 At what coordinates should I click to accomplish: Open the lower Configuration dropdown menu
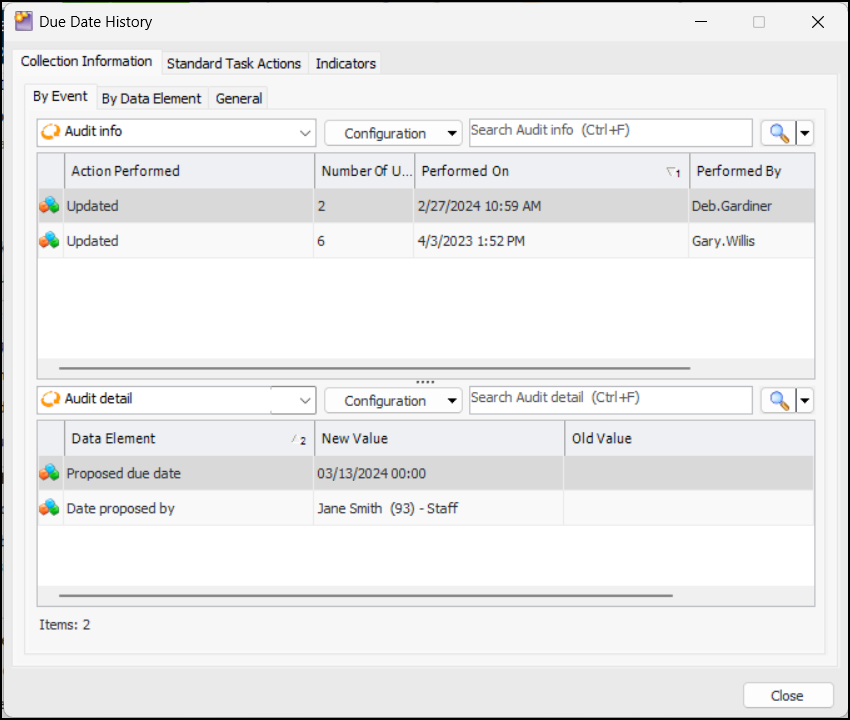[393, 400]
